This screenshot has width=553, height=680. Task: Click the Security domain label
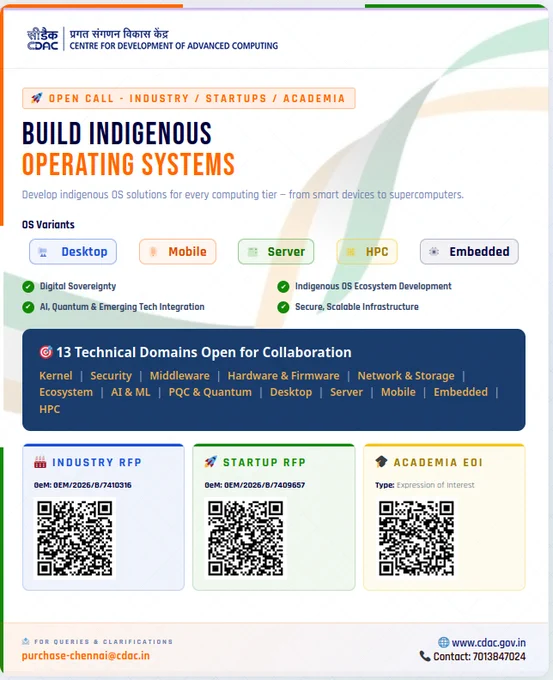click(111, 376)
